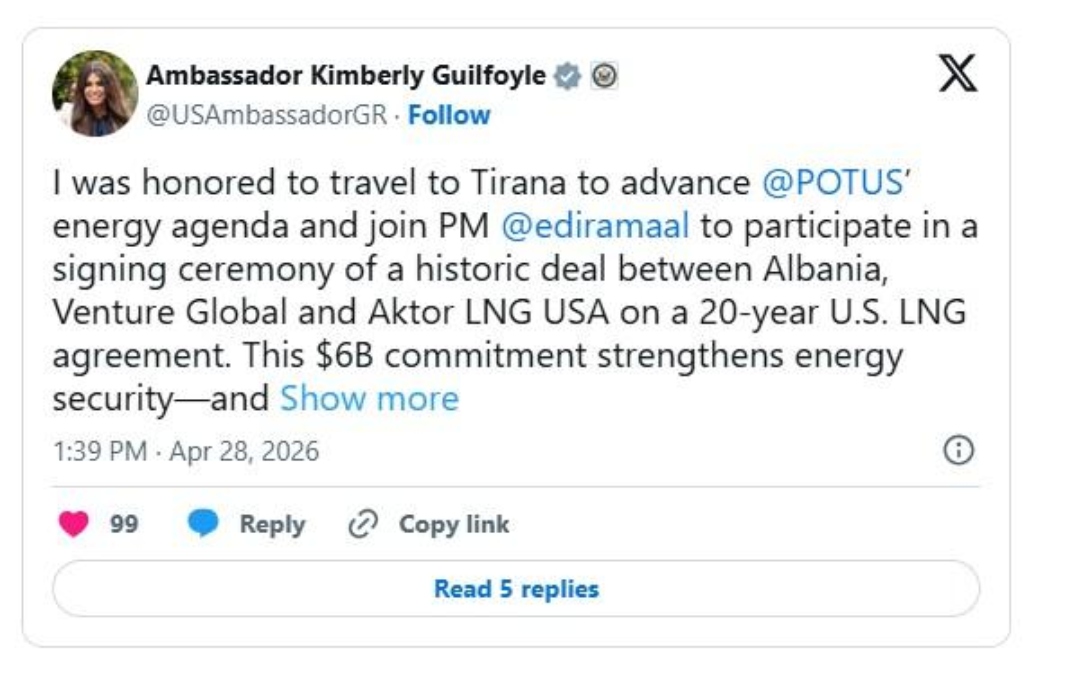The width and height of the screenshot is (1092, 700).
Task: Click the blue verified checkmark badge
Action: pos(568,77)
